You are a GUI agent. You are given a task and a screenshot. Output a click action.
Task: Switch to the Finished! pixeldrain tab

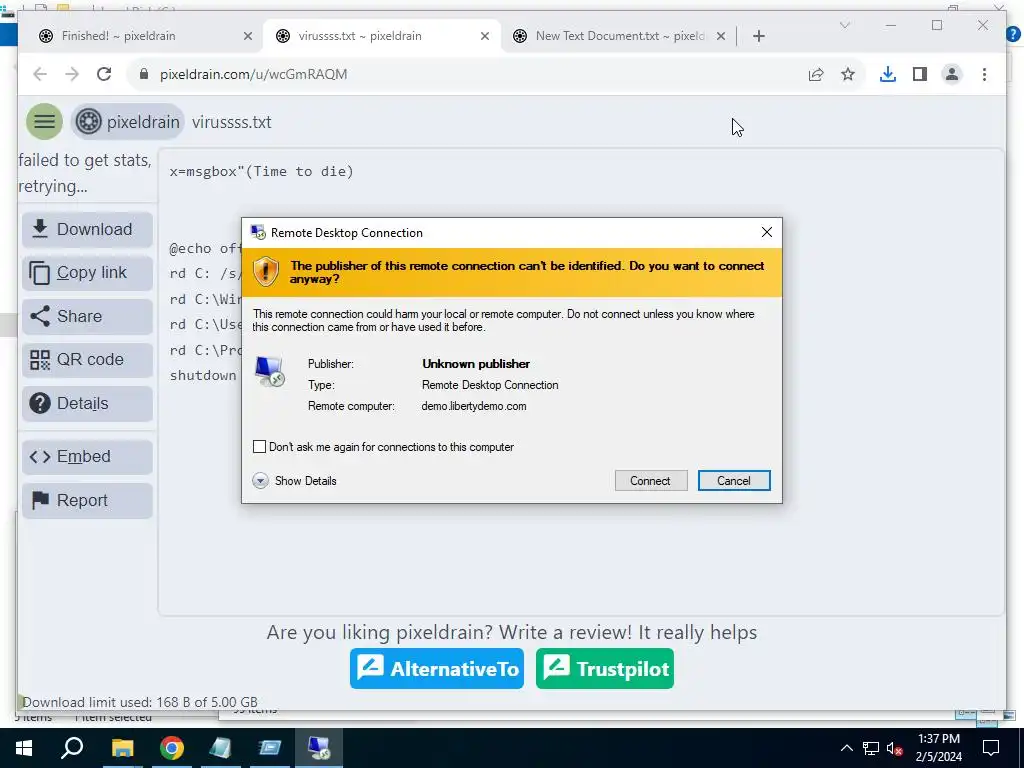(x=140, y=36)
